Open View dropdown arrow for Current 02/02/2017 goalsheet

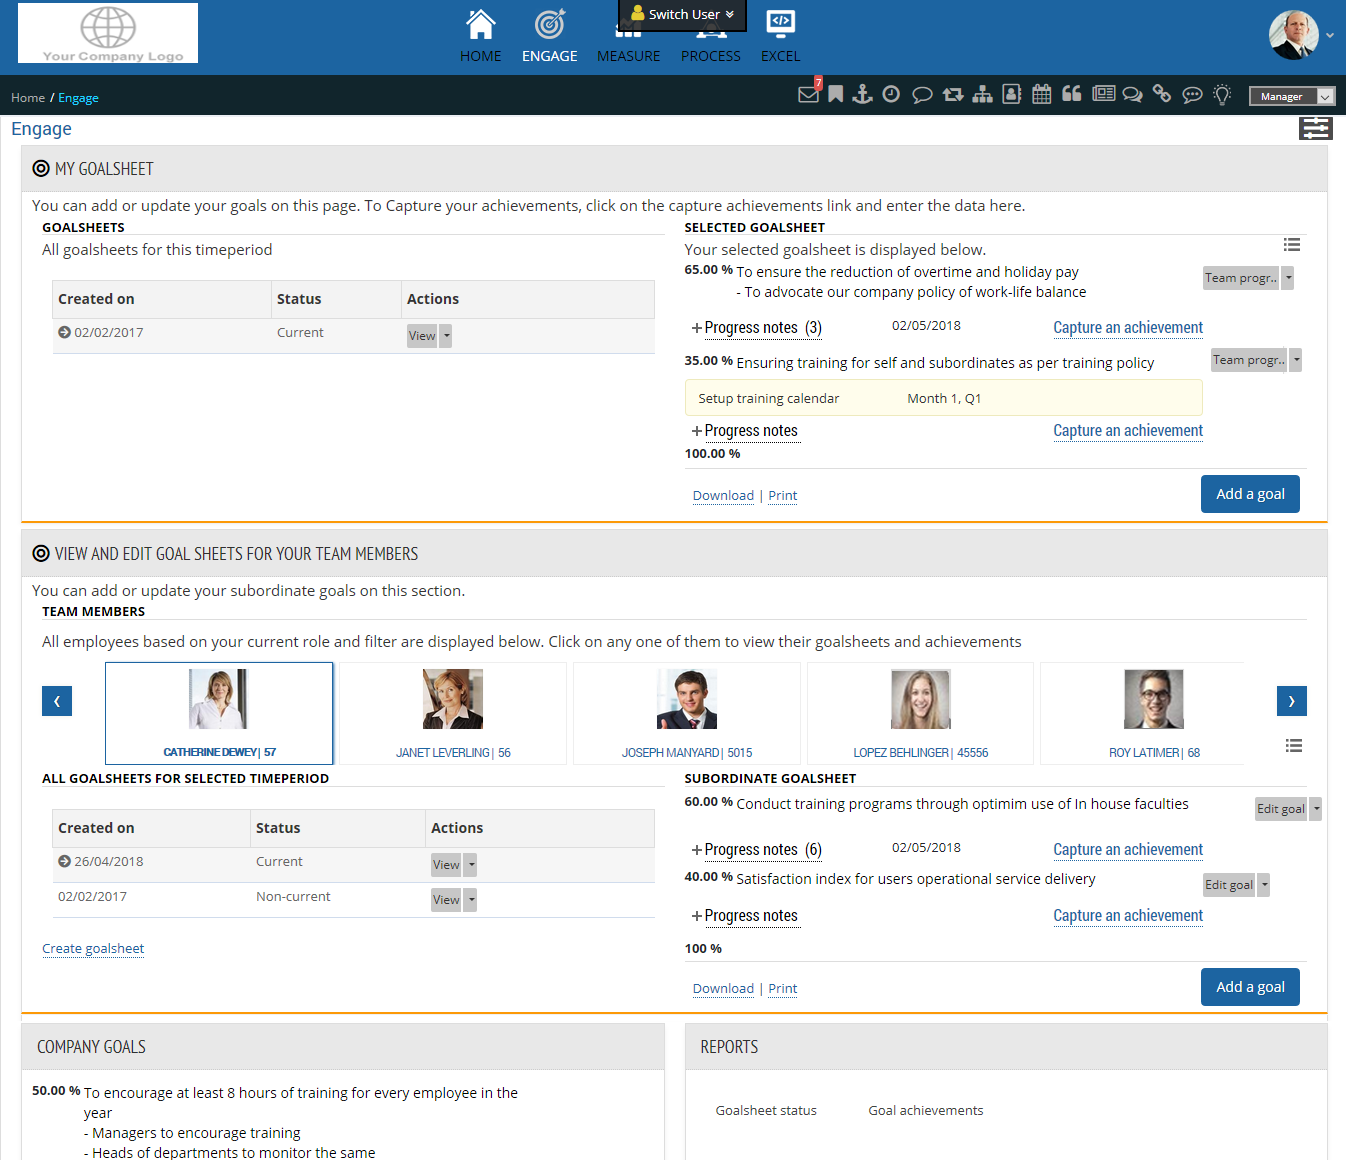[x=446, y=336]
